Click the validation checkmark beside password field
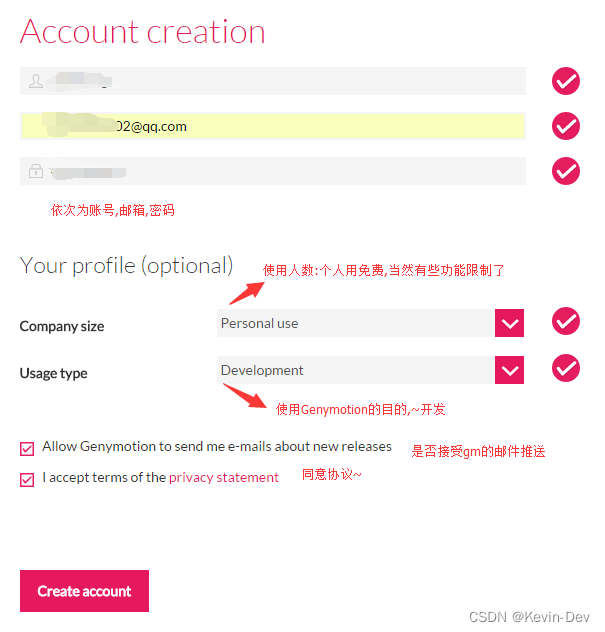The height and width of the screenshot is (632, 605). click(565, 171)
